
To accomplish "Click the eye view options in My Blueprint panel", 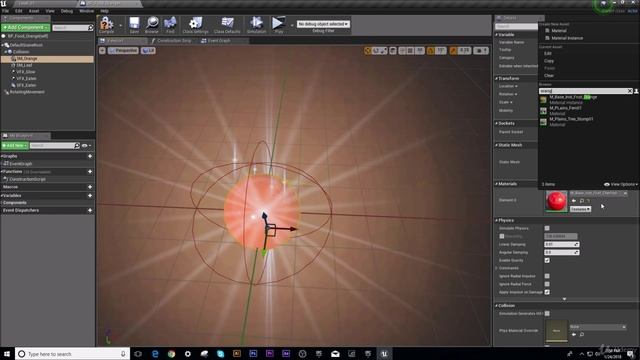I will (x=86, y=146).
